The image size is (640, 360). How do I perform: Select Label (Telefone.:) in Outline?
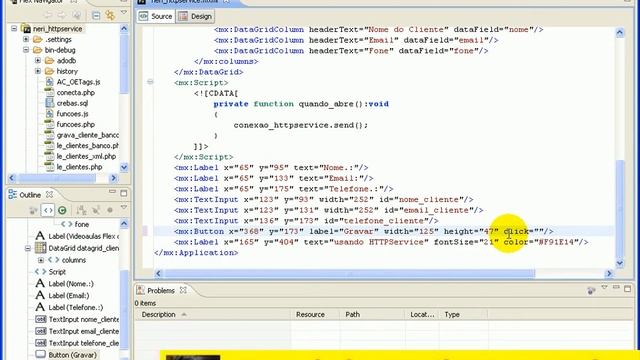(76, 307)
